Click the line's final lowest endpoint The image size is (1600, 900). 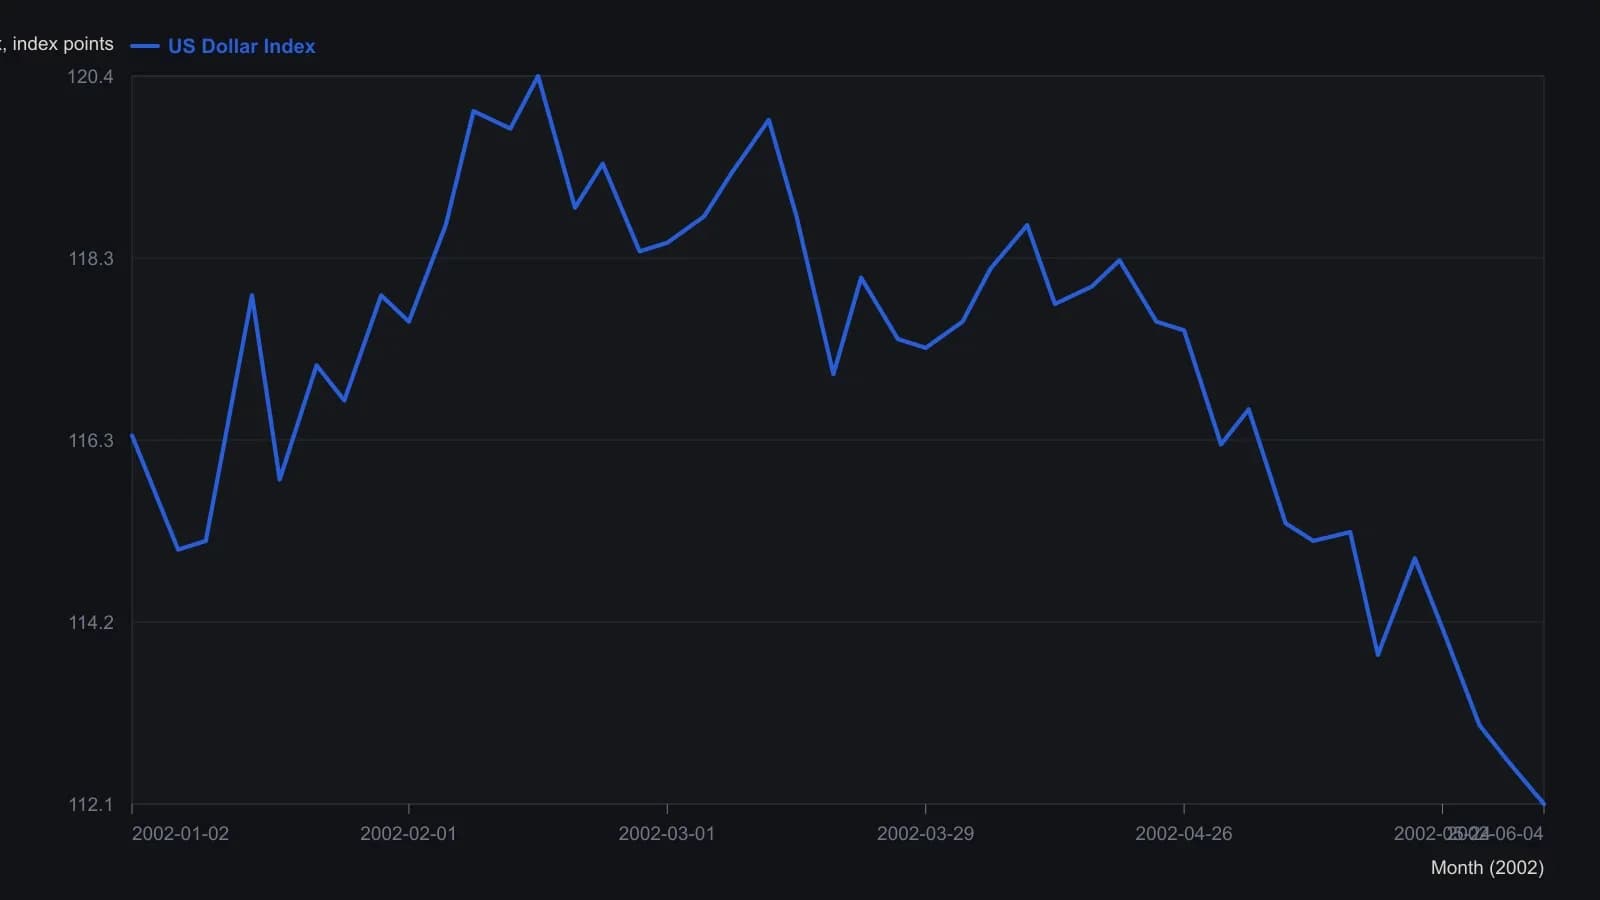click(1544, 804)
